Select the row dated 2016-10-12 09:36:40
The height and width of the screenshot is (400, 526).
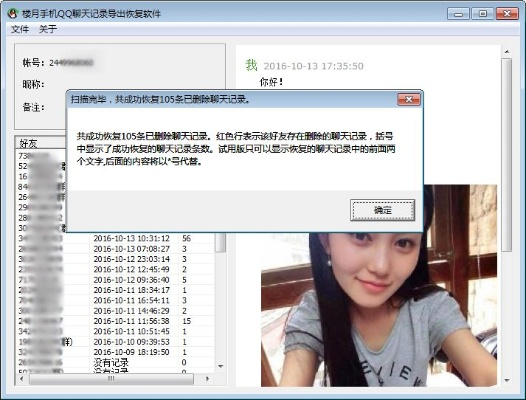[x=115, y=280]
